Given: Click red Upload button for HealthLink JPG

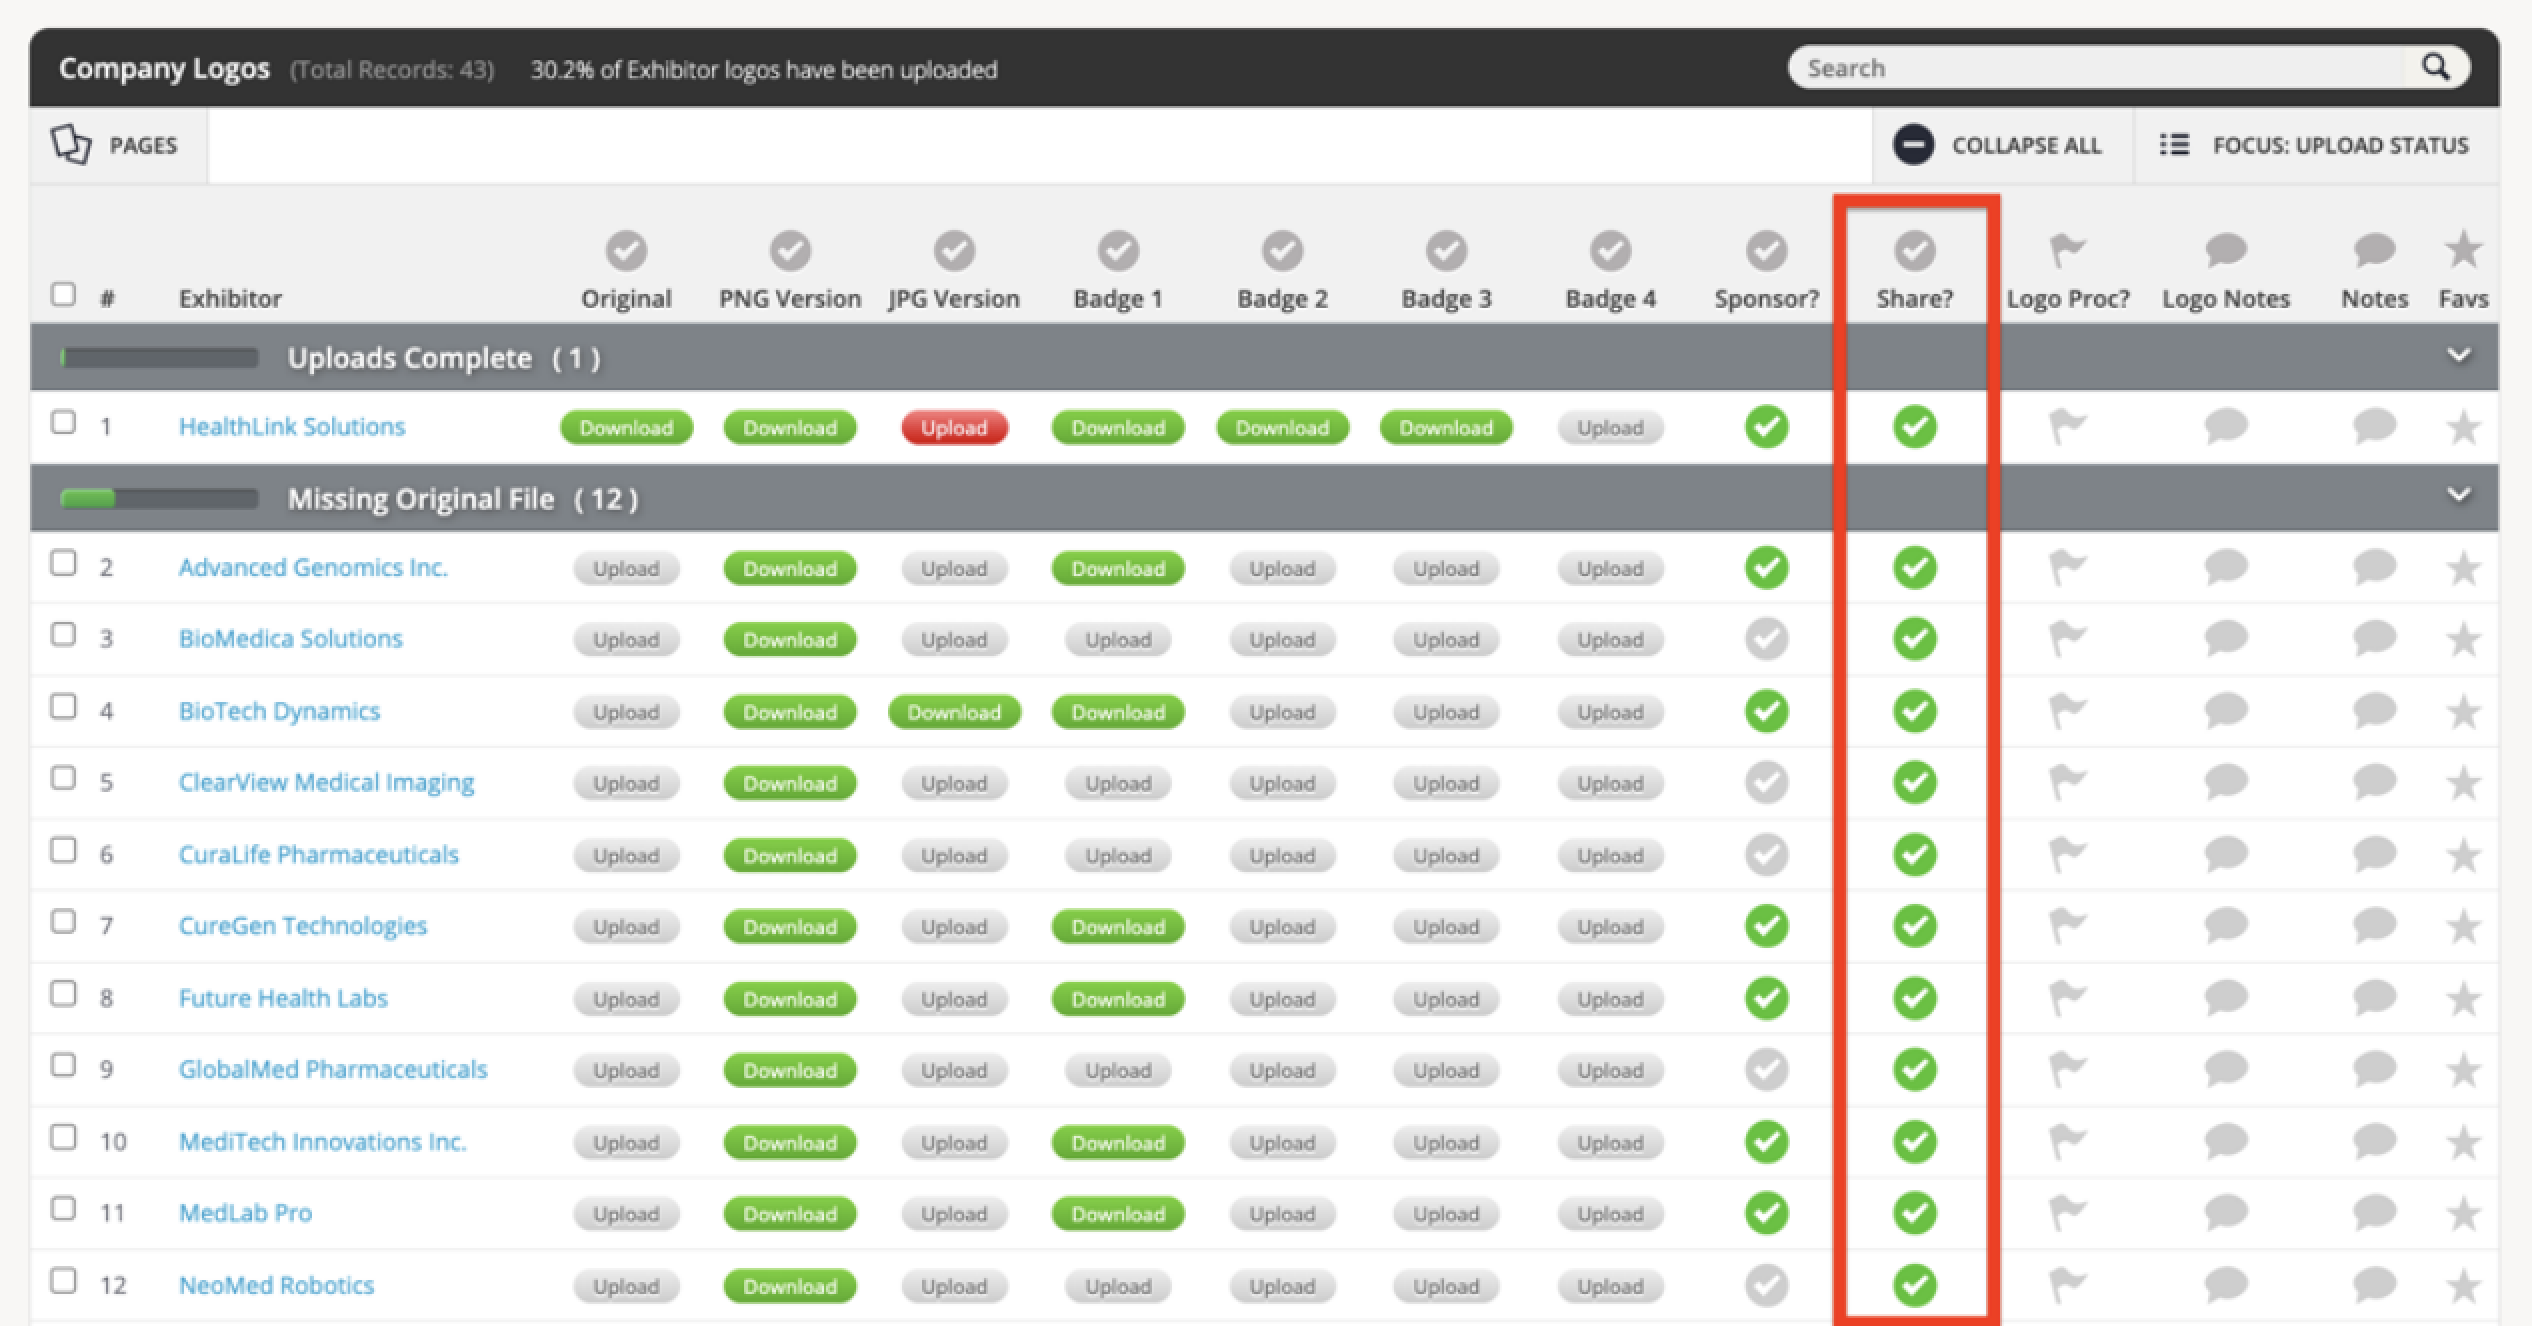Looking at the screenshot, I should [x=954, y=427].
